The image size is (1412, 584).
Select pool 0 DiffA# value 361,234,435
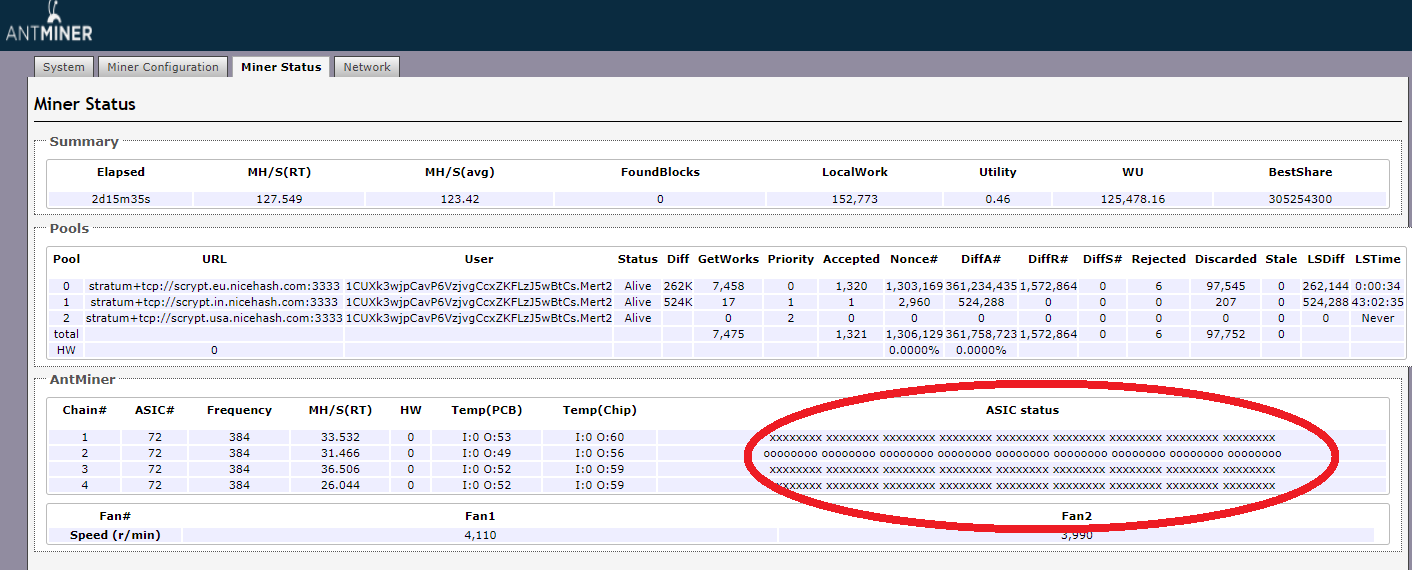pos(981,286)
